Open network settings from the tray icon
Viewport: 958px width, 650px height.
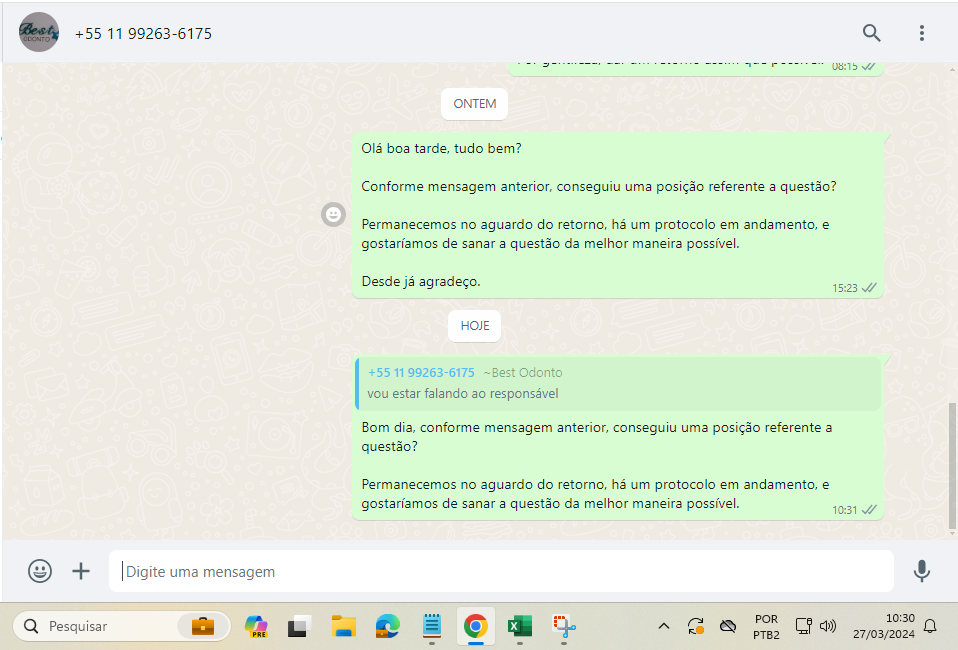click(803, 626)
